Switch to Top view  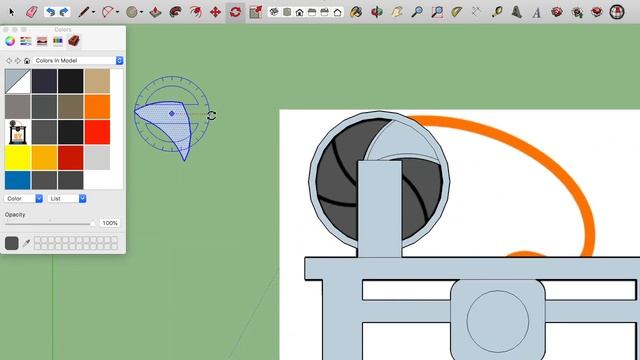[287, 12]
